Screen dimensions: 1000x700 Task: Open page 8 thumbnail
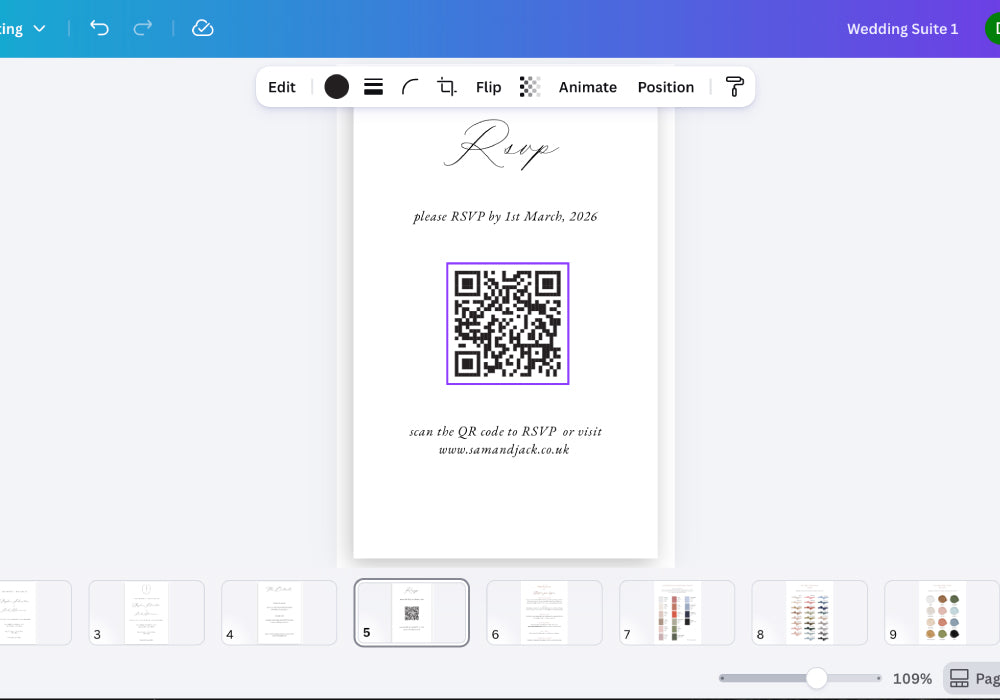click(810, 613)
